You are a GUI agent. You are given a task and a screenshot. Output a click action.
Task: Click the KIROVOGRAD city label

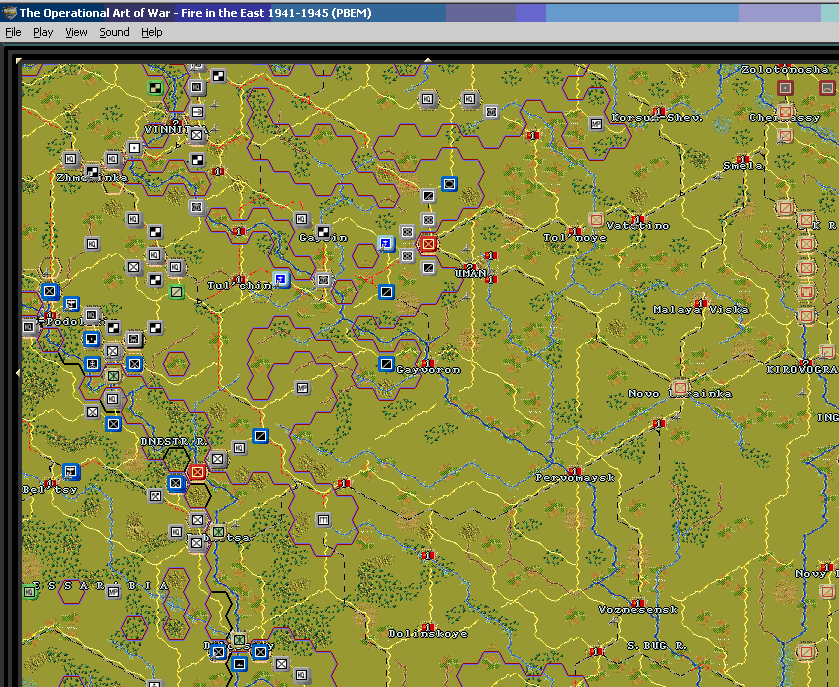click(803, 370)
